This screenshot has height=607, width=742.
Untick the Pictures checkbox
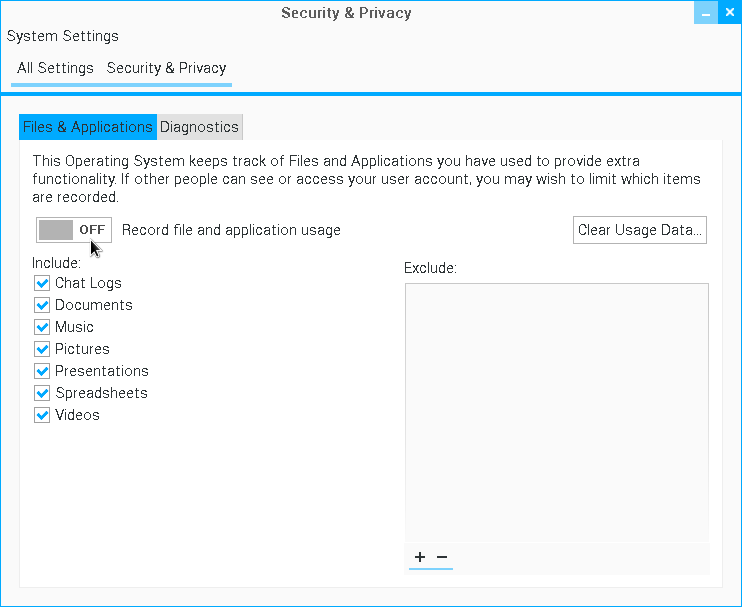tap(42, 349)
